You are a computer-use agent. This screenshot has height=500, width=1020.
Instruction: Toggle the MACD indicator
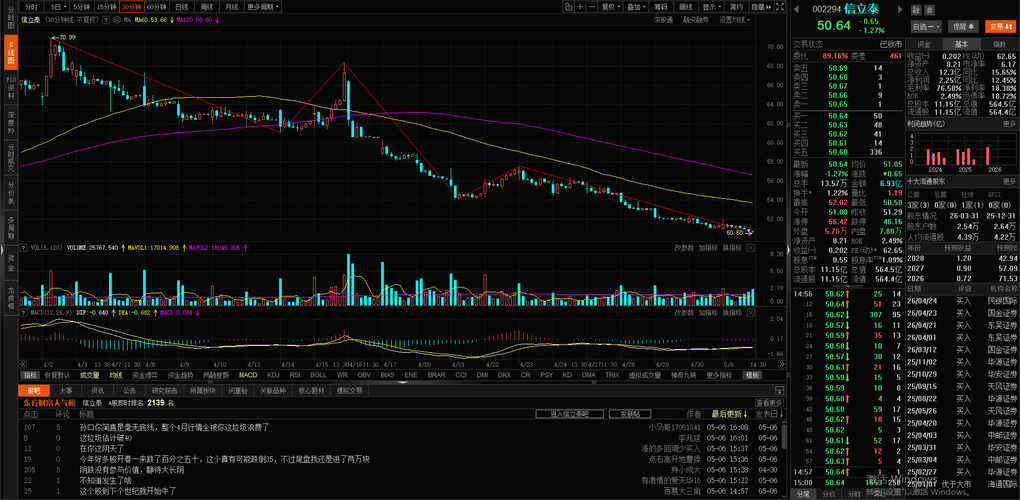coord(248,375)
